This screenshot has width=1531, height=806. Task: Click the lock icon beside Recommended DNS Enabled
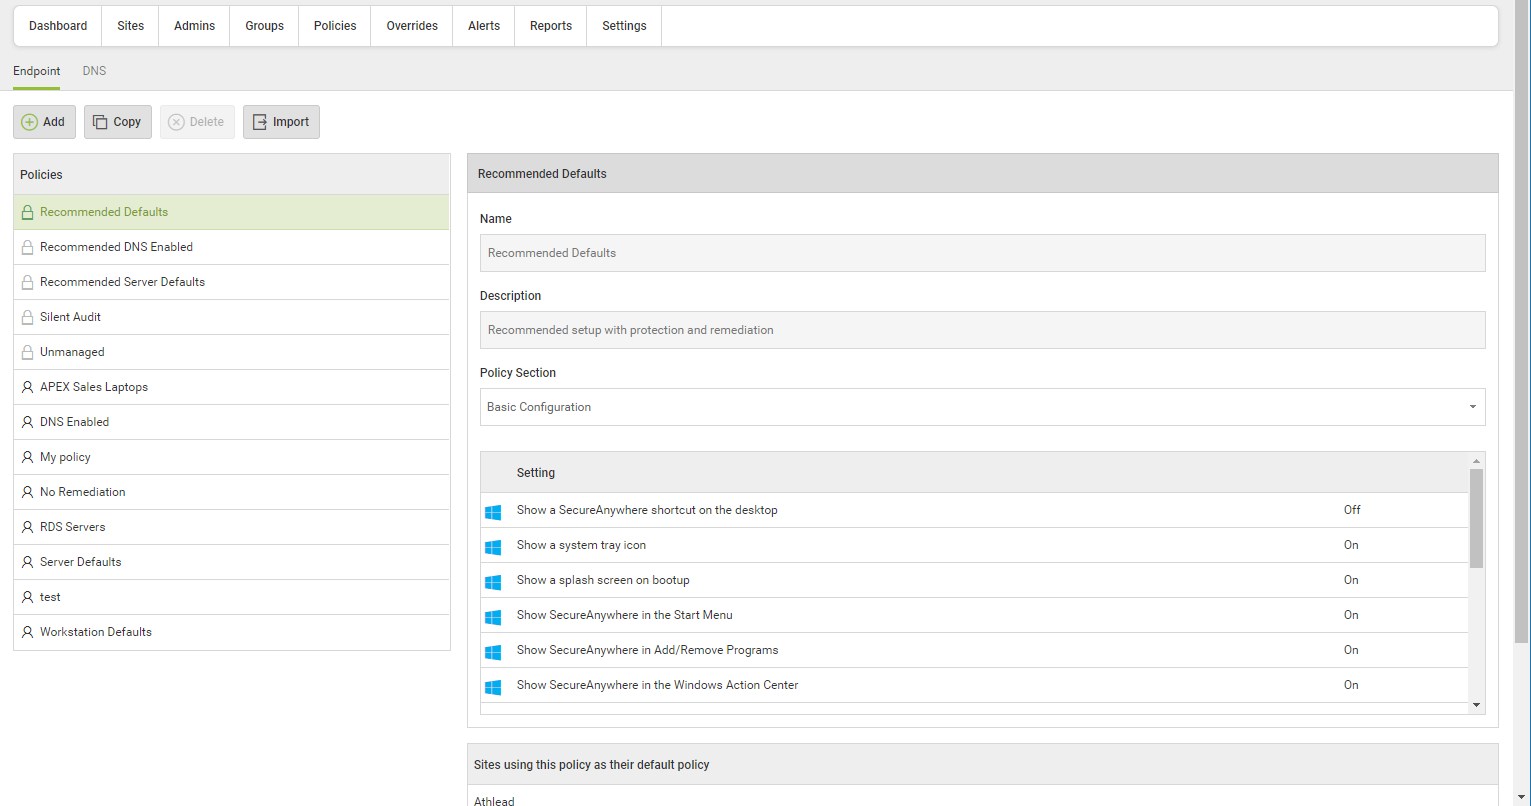coord(28,247)
